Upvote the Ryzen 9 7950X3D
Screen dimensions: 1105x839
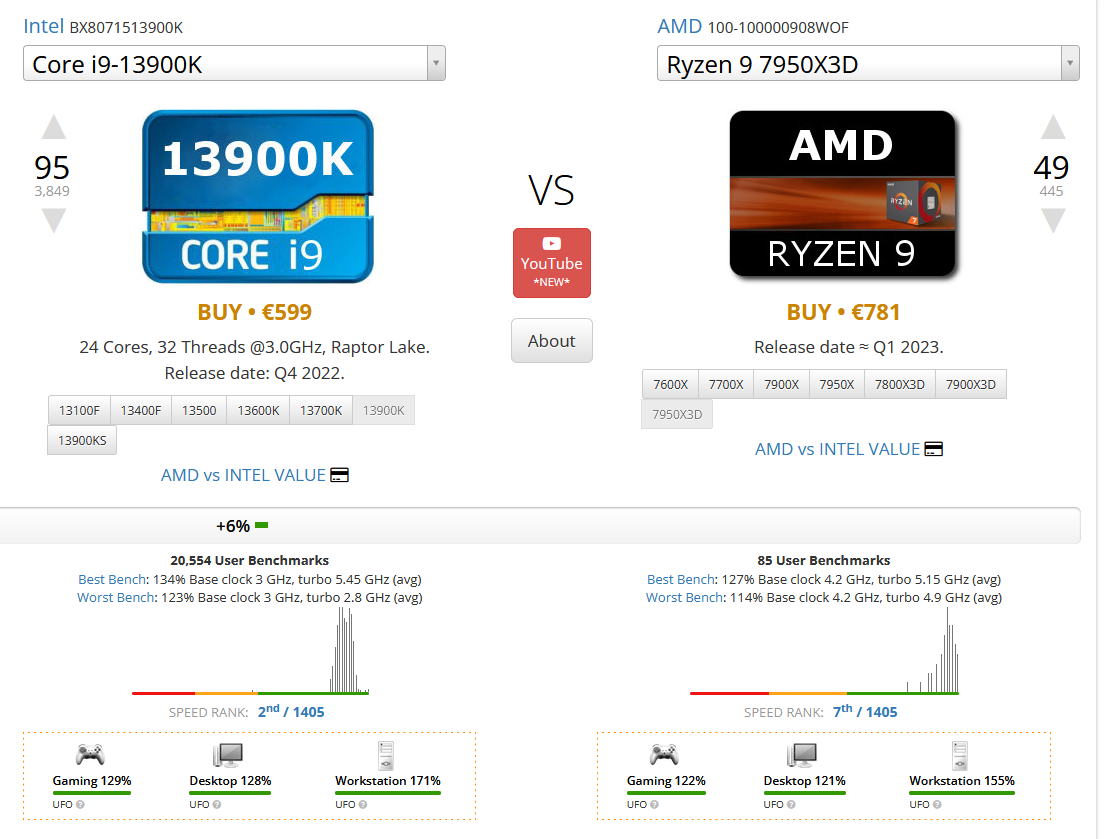[1053, 128]
